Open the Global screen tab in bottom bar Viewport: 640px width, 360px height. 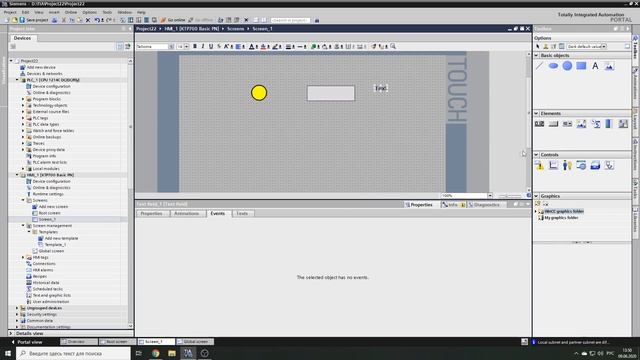(196, 342)
